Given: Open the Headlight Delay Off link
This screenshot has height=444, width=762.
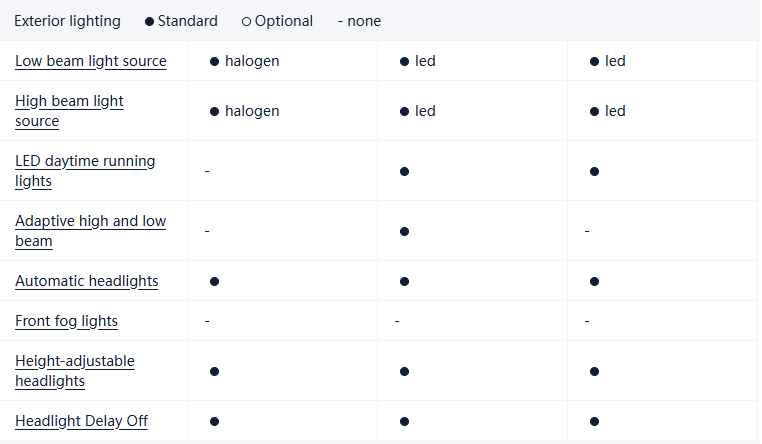Looking at the screenshot, I should click(81, 421).
